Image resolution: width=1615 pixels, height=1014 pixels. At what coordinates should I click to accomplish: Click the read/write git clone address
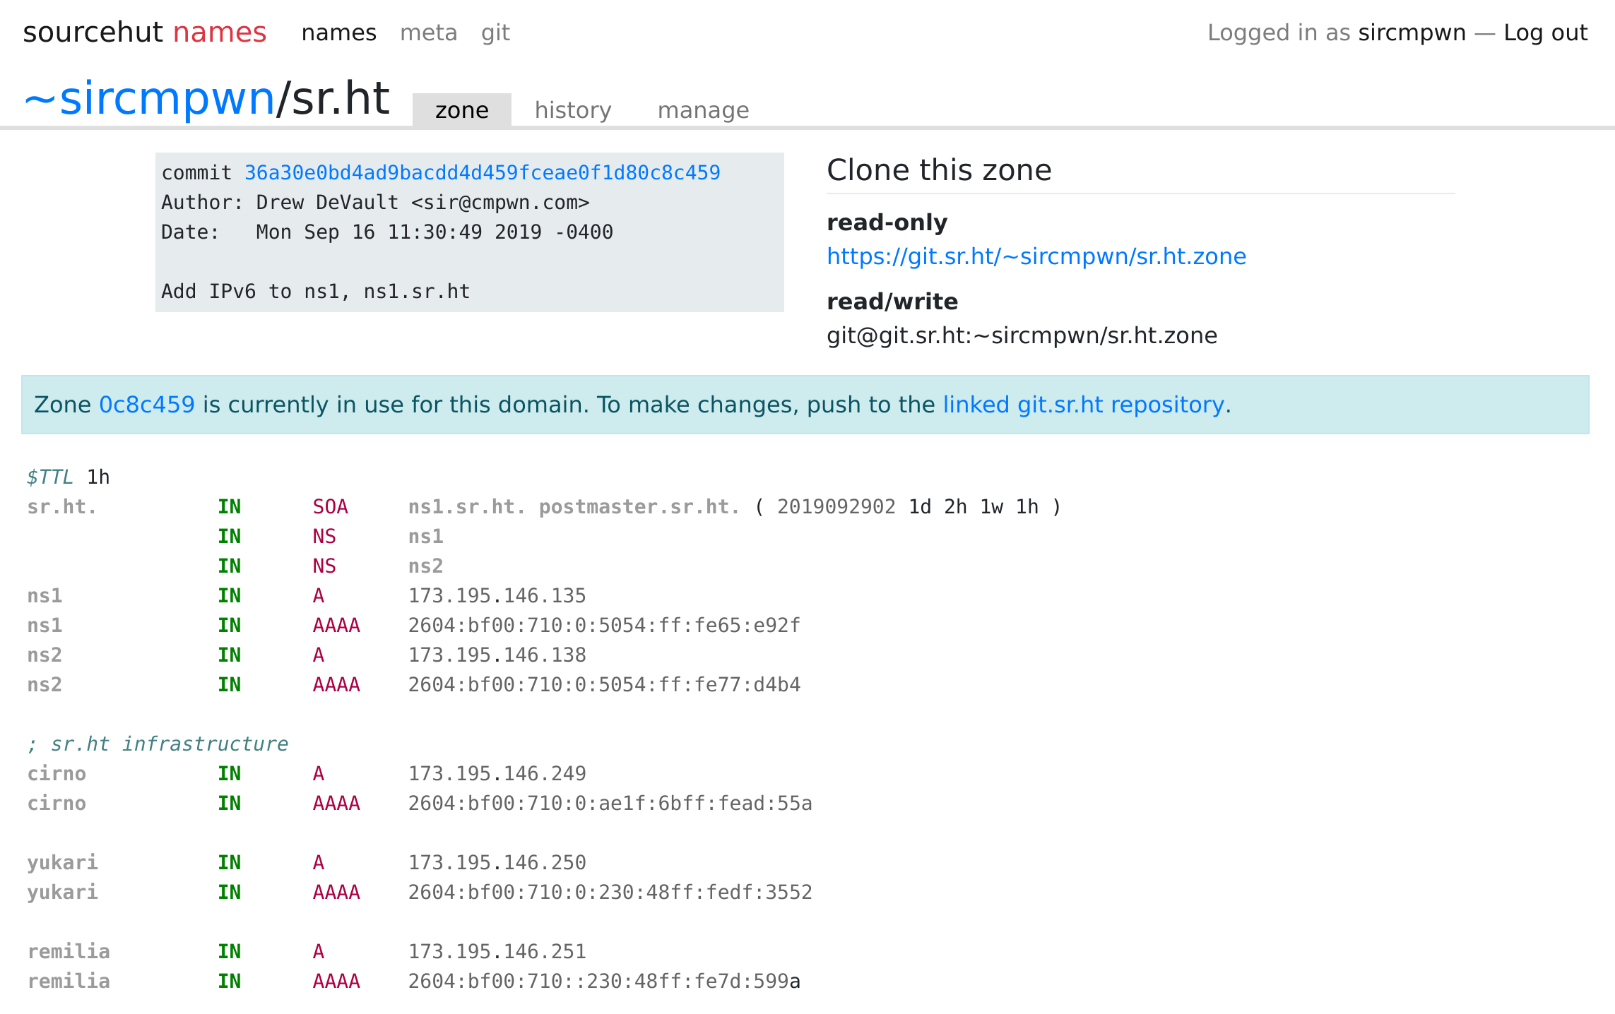coord(1021,336)
